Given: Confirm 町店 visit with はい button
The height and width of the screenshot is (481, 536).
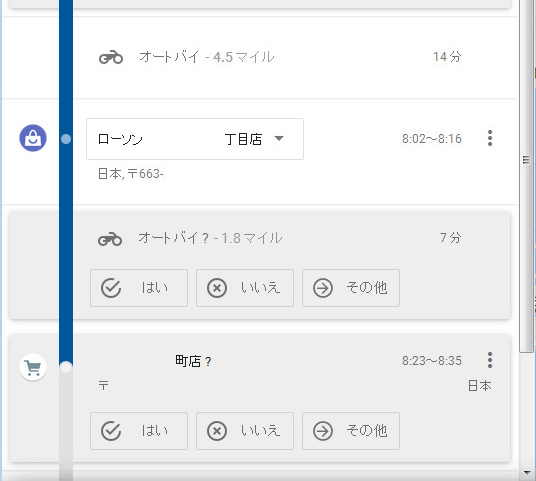Looking at the screenshot, I should pyautogui.click(x=139, y=431).
